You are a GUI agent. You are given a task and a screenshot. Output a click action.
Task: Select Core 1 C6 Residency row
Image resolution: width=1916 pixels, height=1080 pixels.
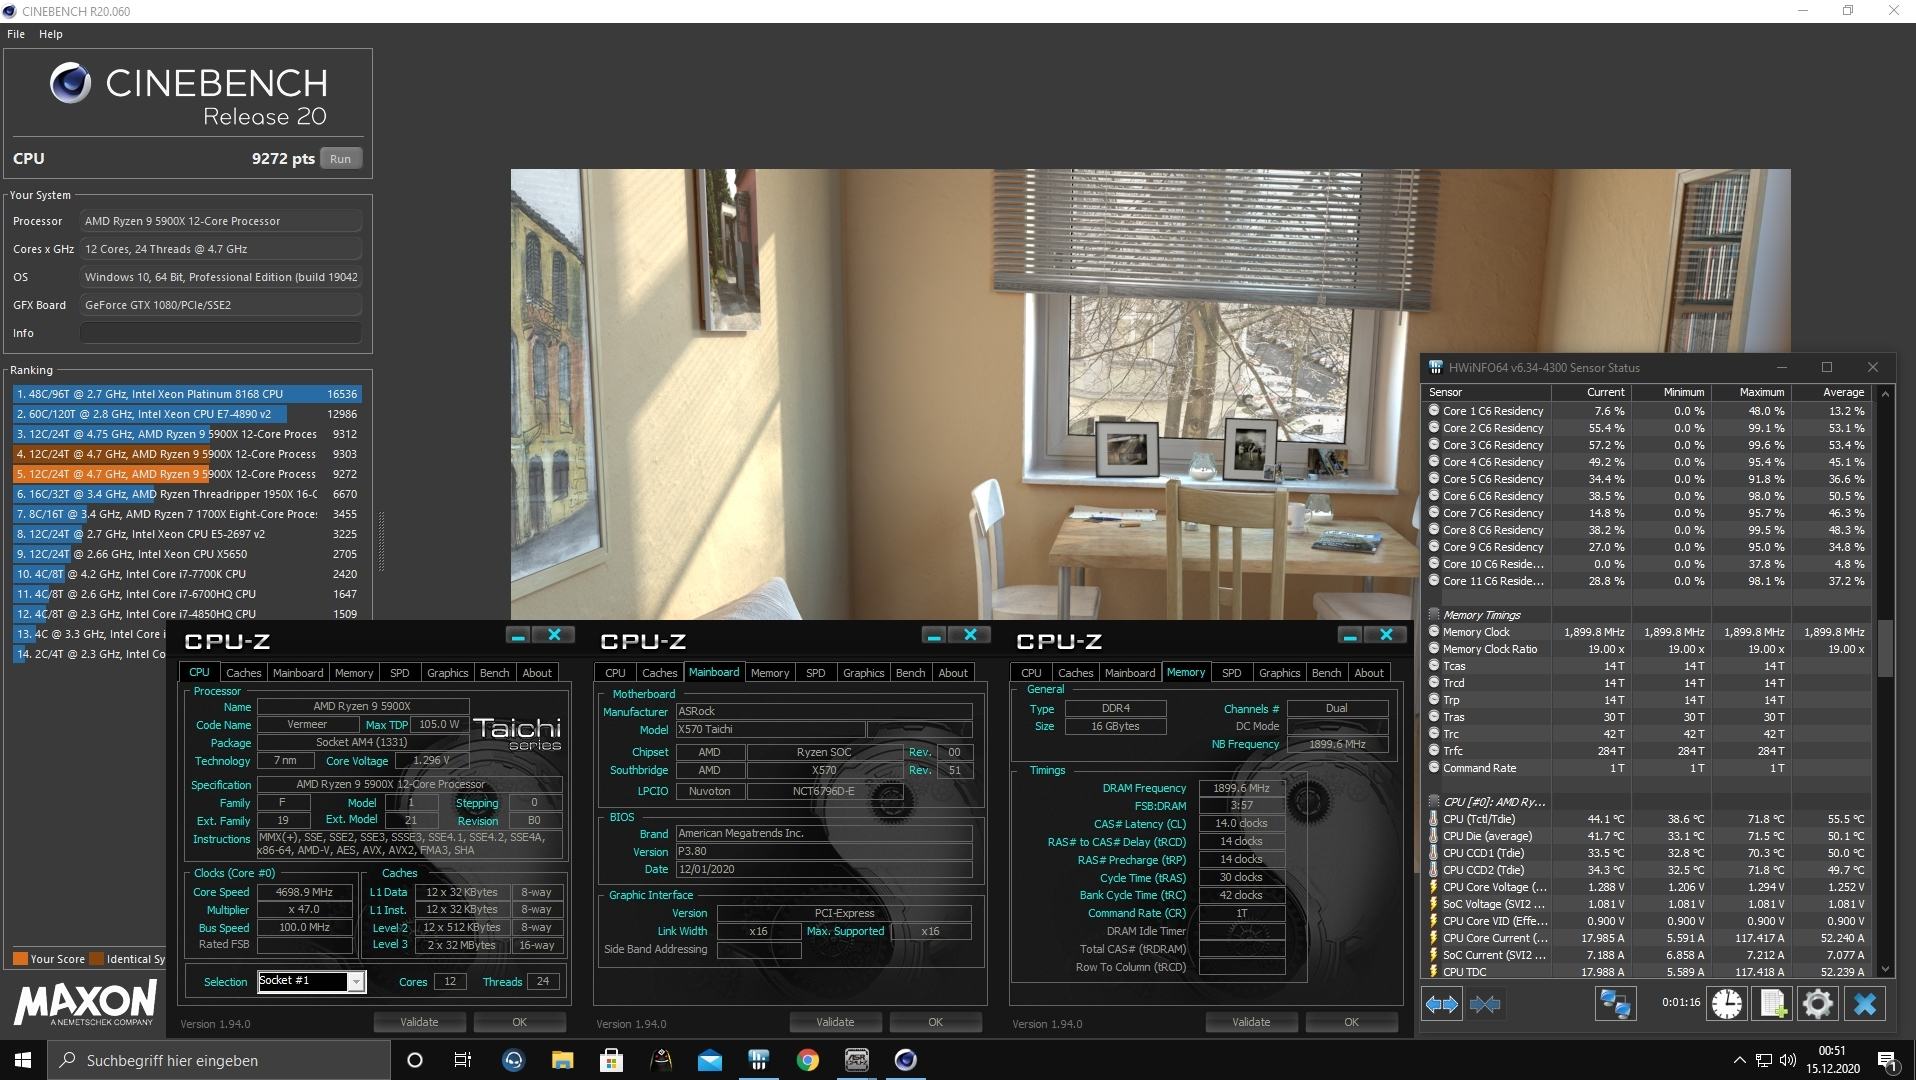click(1647, 411)
